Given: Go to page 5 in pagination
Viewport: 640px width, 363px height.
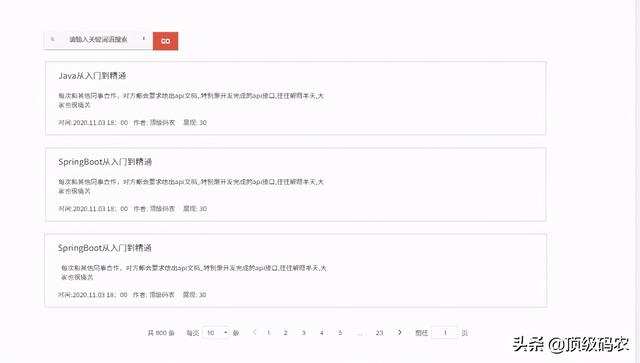Looking at the screenshot, I should coord(340,333).
